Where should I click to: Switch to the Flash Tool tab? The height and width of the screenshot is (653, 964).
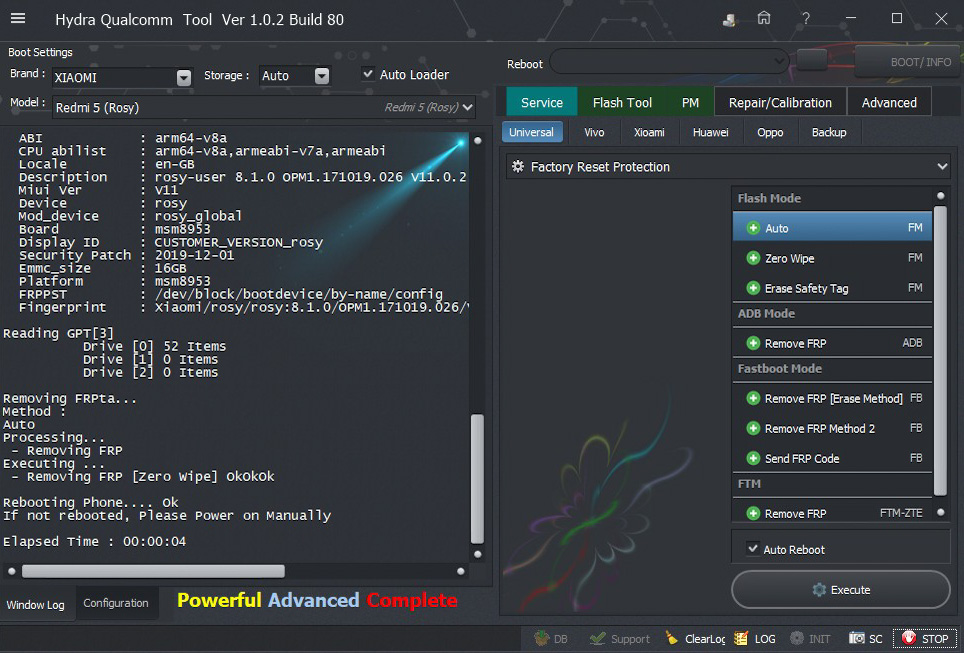(622, 102)
